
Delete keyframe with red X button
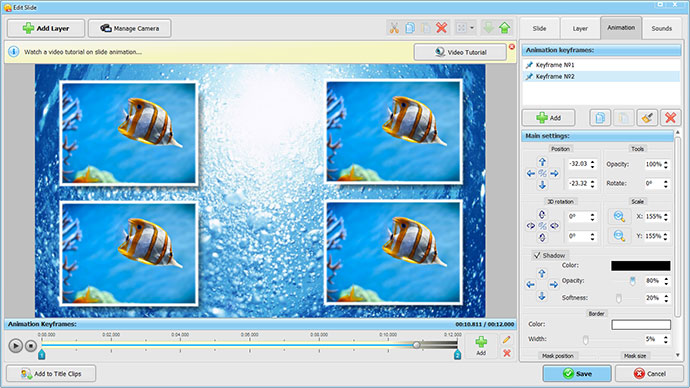tap(670, 117)
